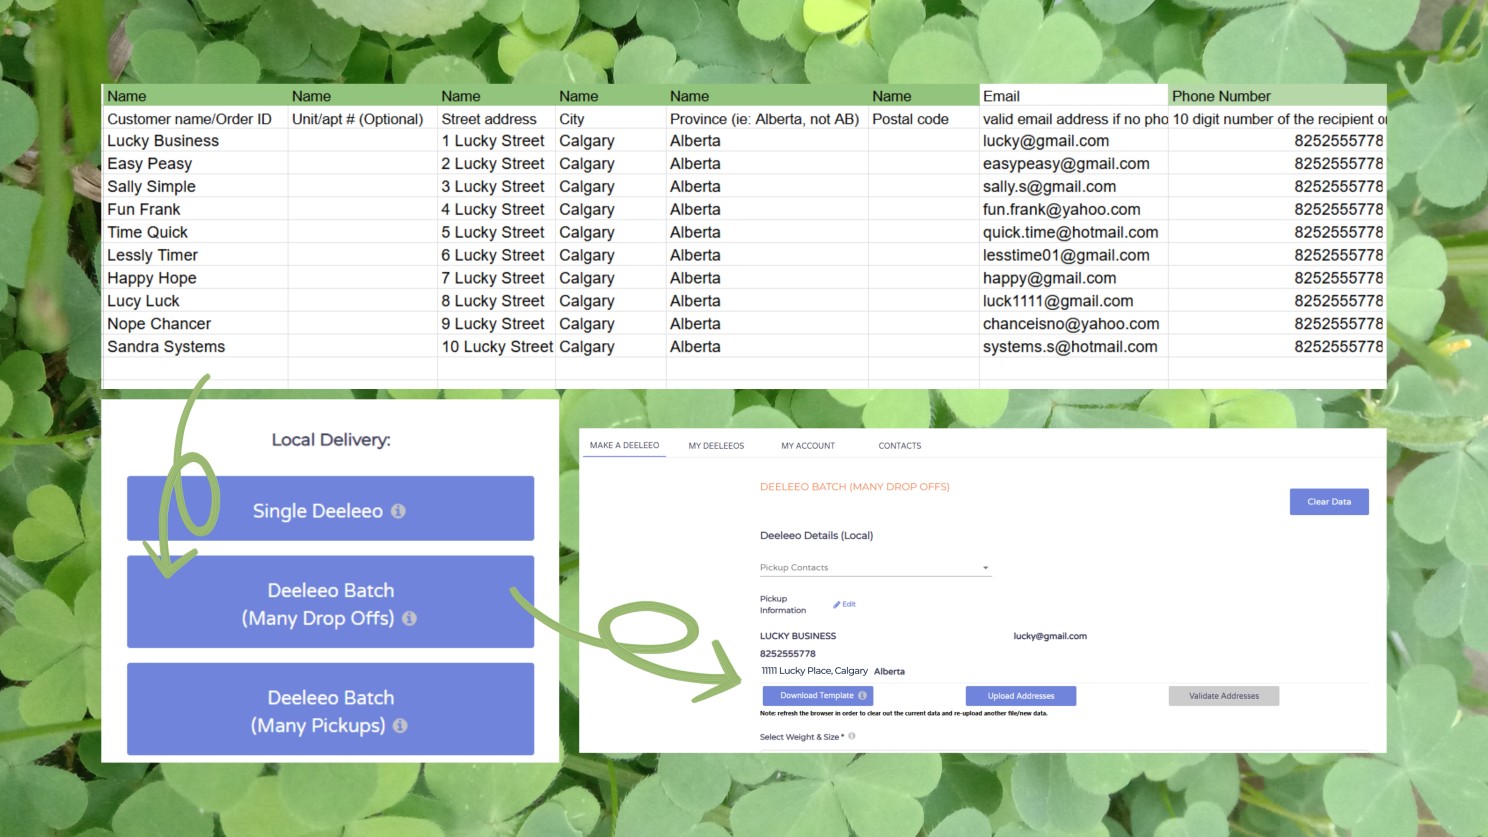Click the Select Weight & Size field label

click(x=801, y=737)
